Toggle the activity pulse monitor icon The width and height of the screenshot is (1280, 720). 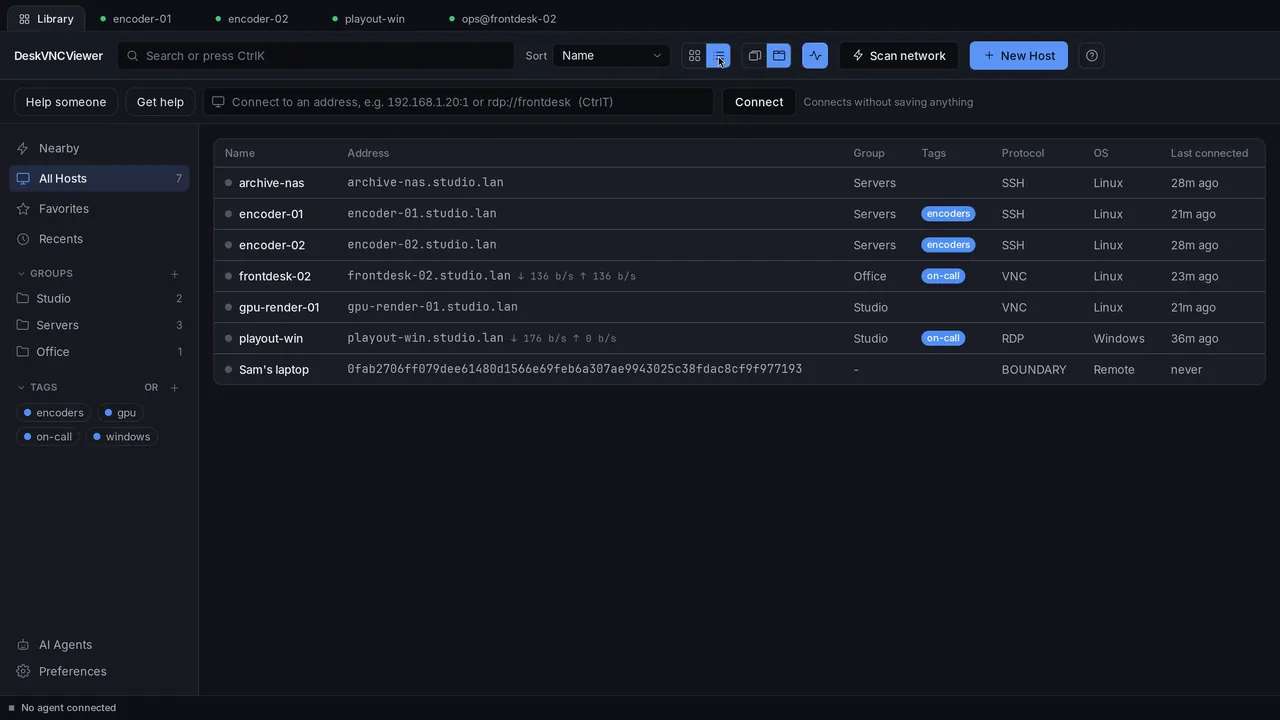815,56
